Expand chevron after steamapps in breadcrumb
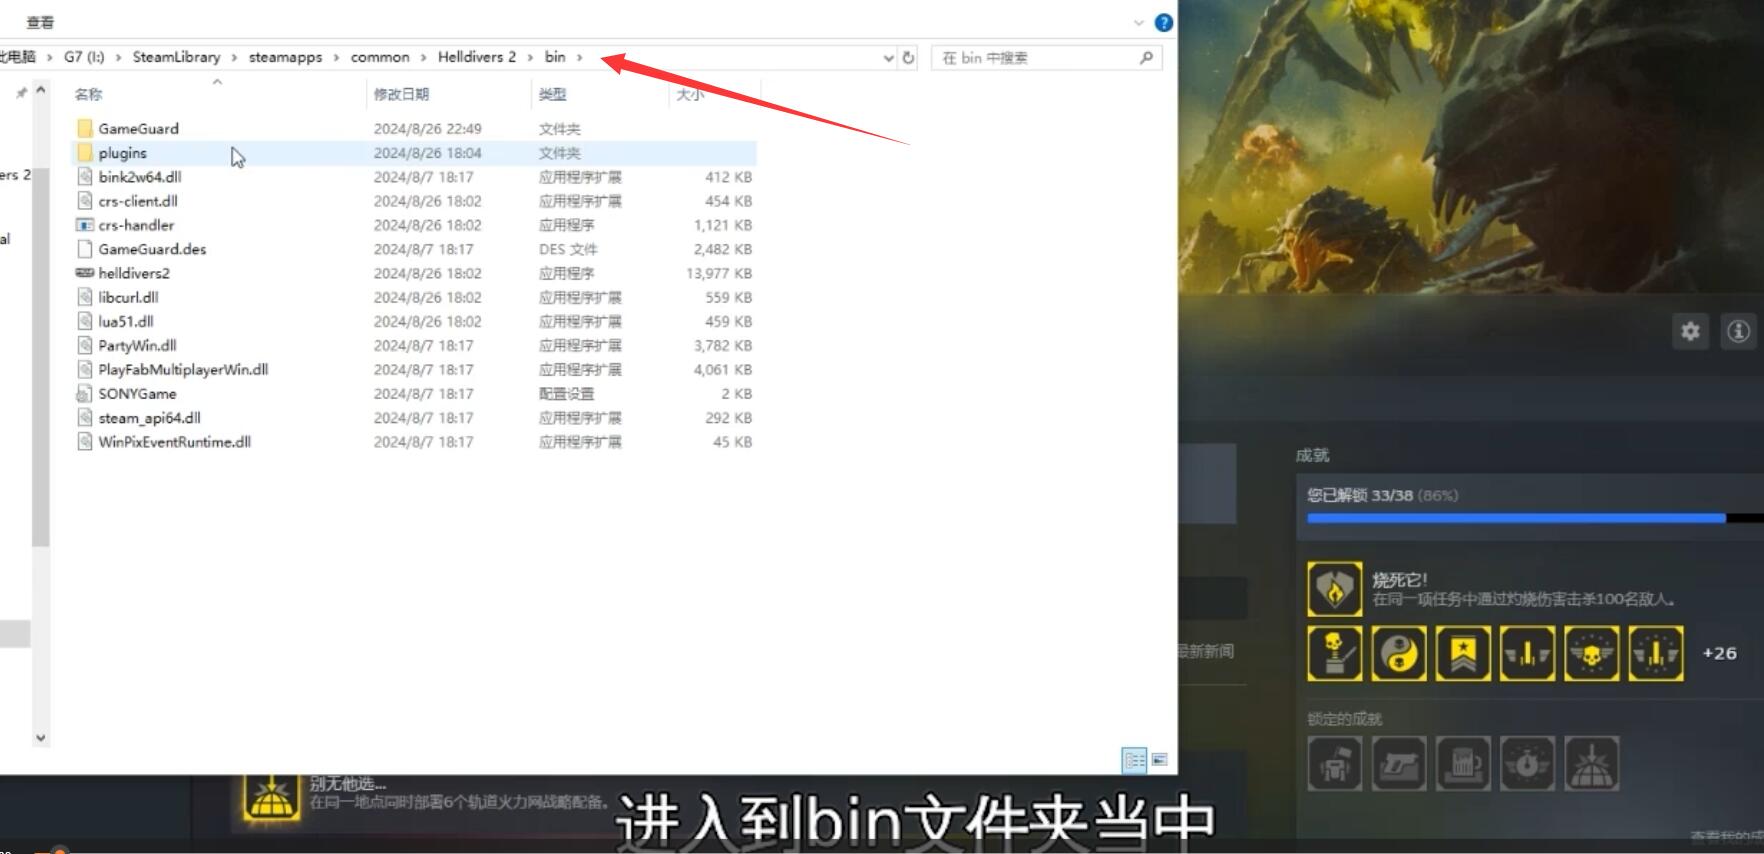This screenshot has width=1764, height=854. point(336,57)
